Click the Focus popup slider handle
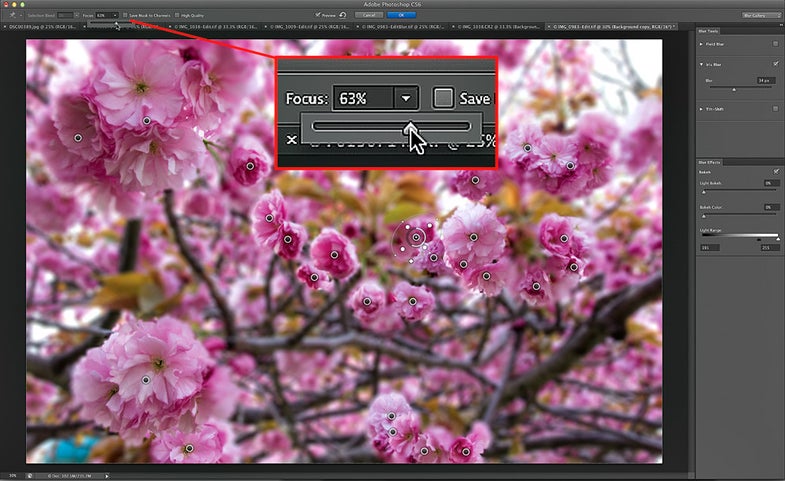 (116, 23)
